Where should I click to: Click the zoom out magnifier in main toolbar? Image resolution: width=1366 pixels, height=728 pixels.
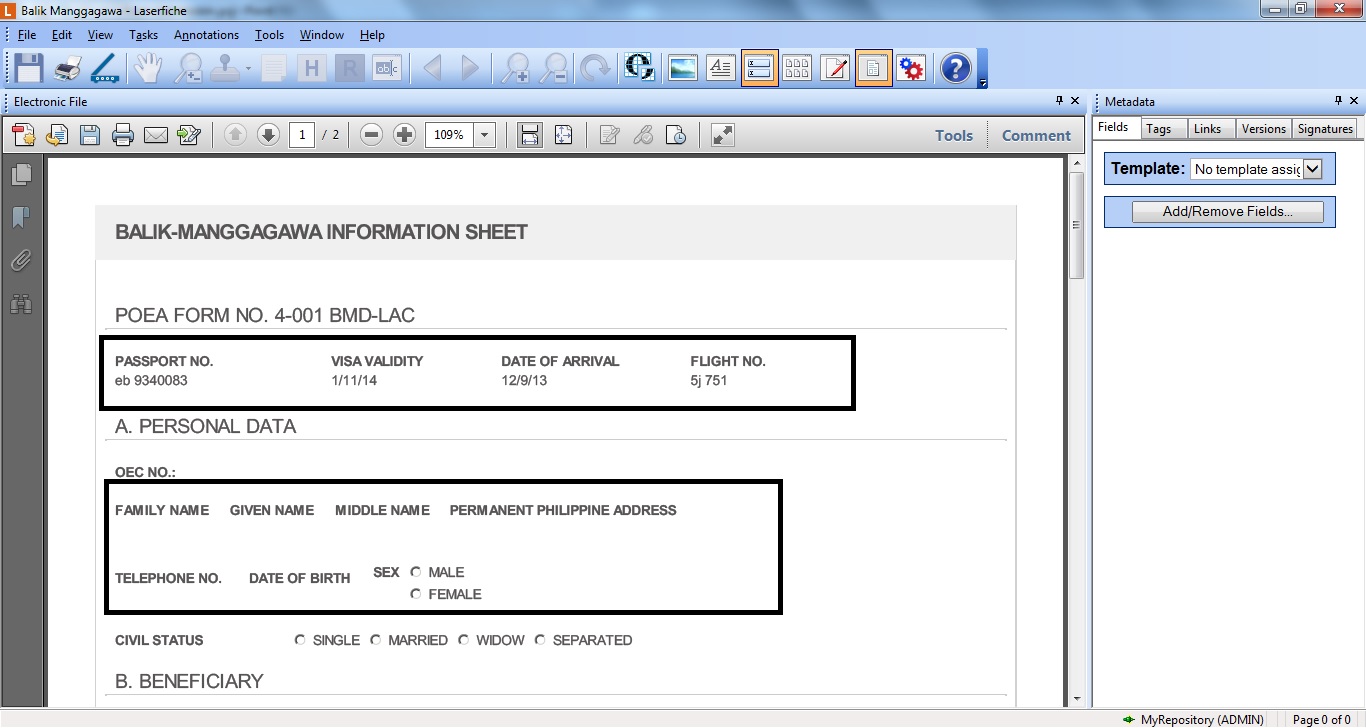coord(553,68)
